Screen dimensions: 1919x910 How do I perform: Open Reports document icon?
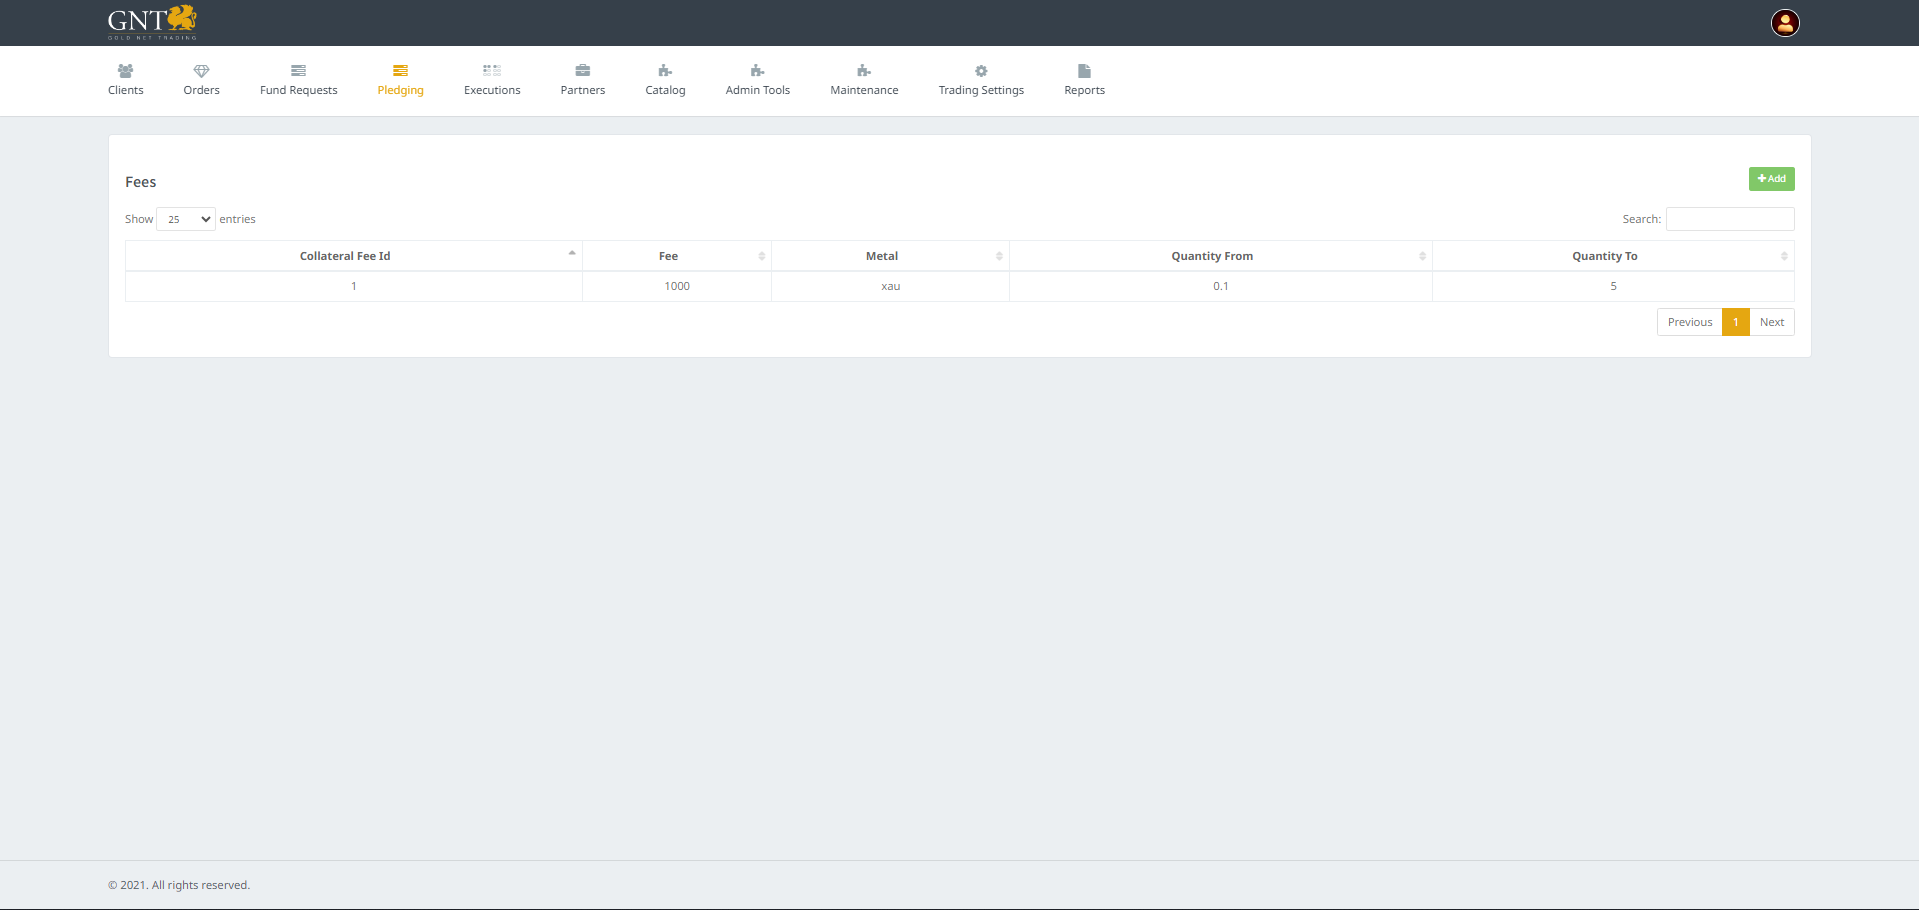[1084, 71]
